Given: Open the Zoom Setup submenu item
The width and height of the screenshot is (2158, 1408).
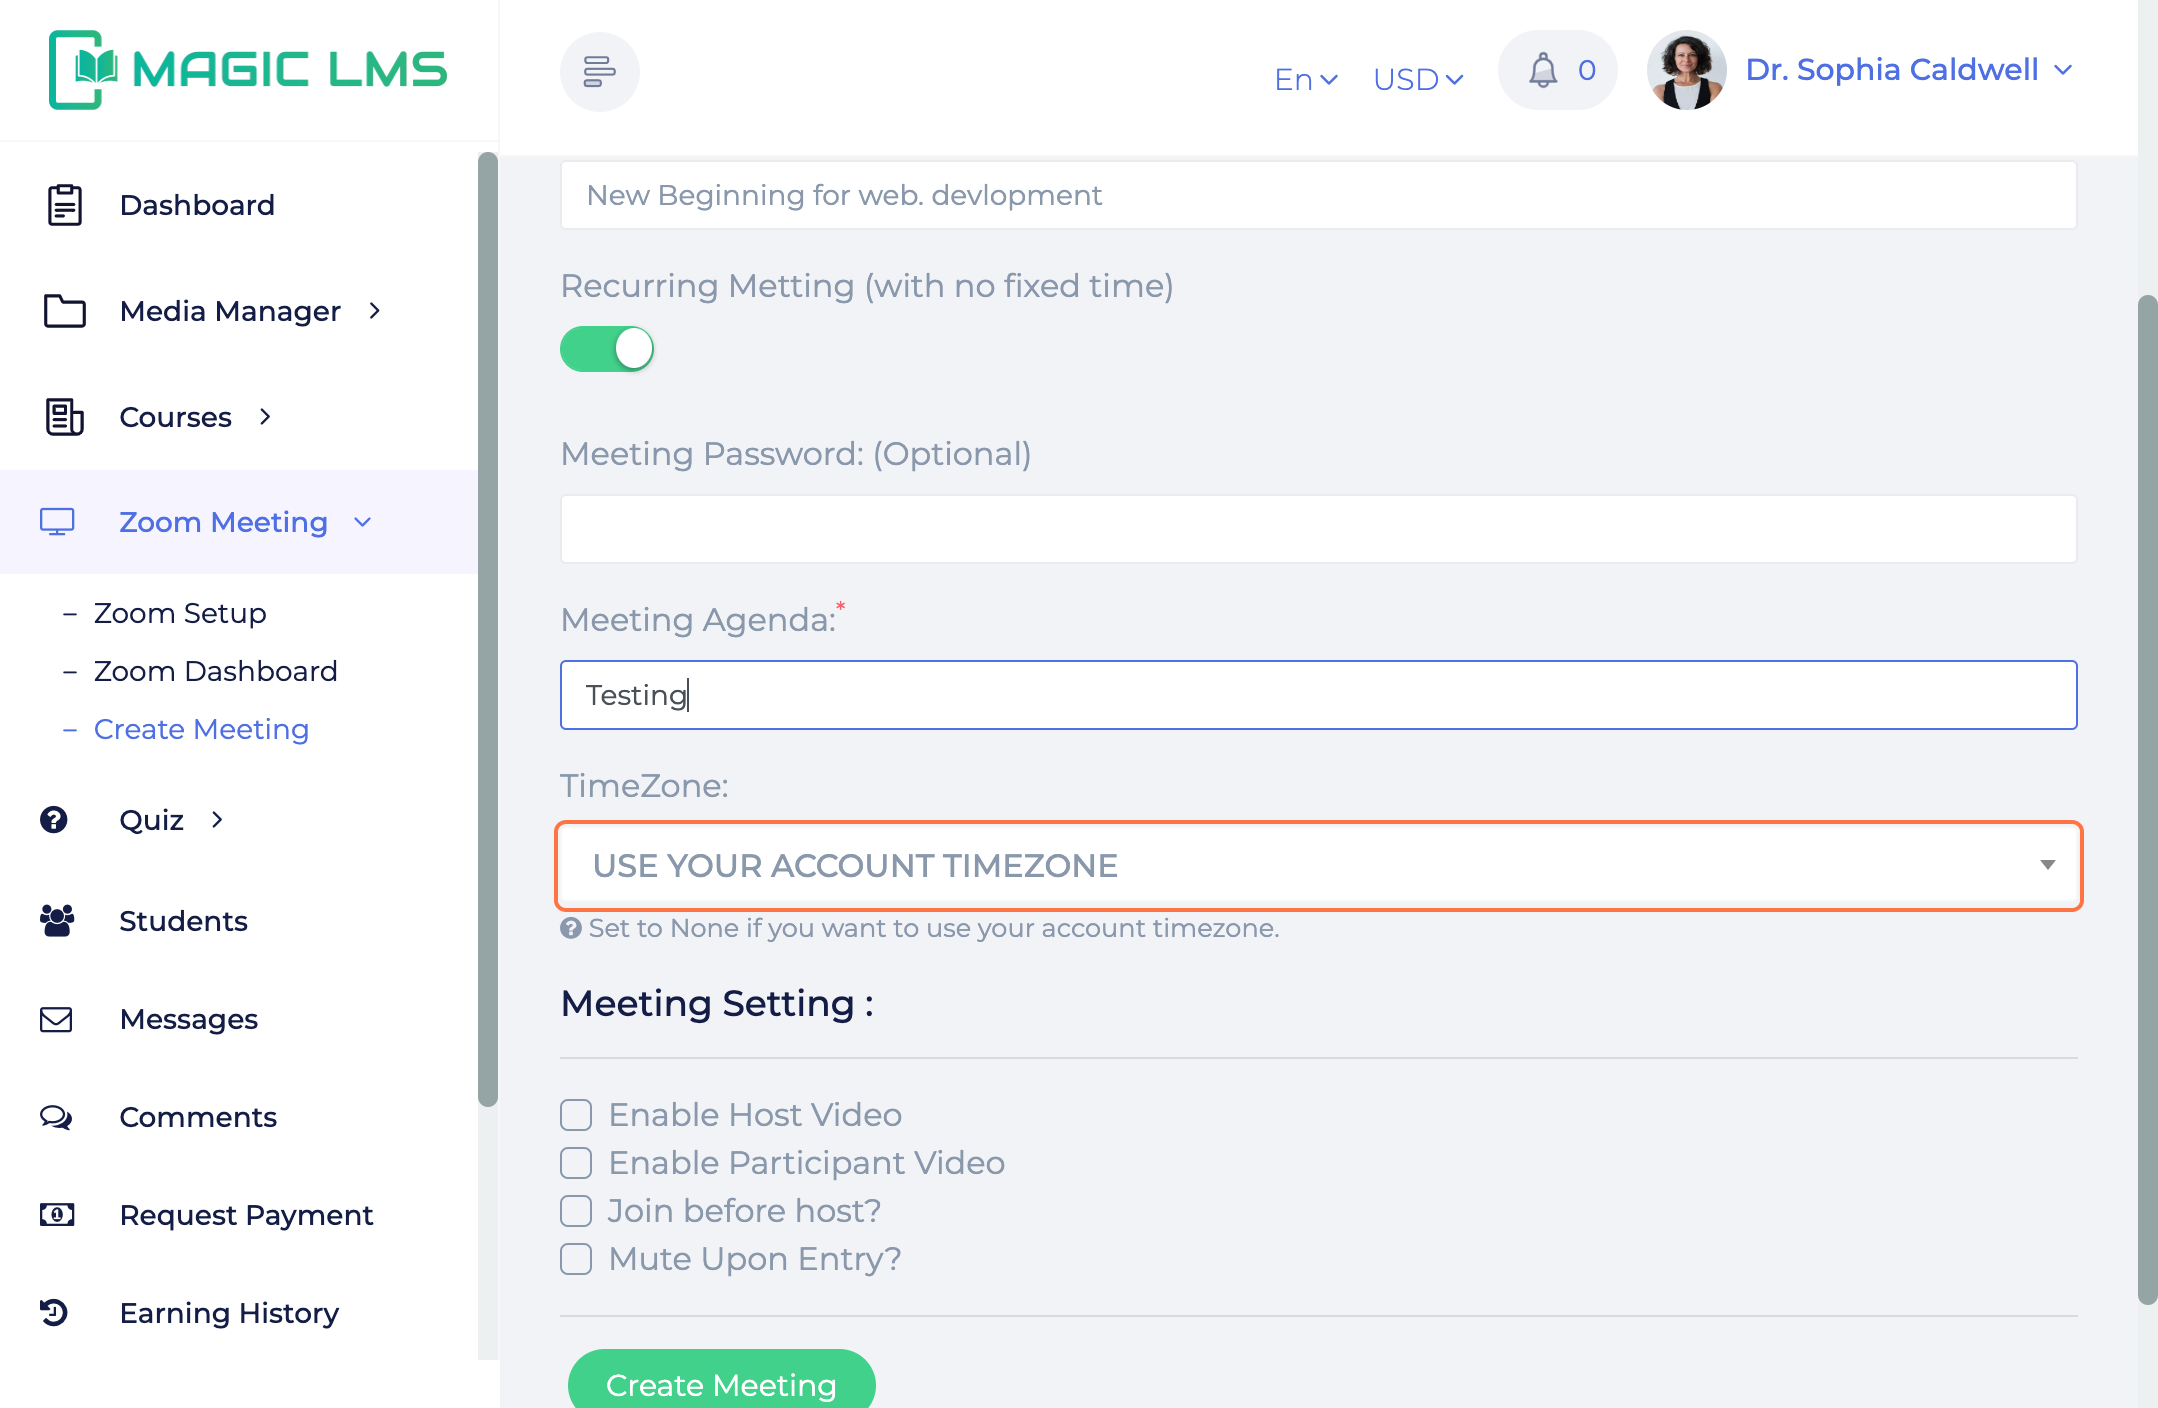Looking at the screenshot, I should 180,613.
